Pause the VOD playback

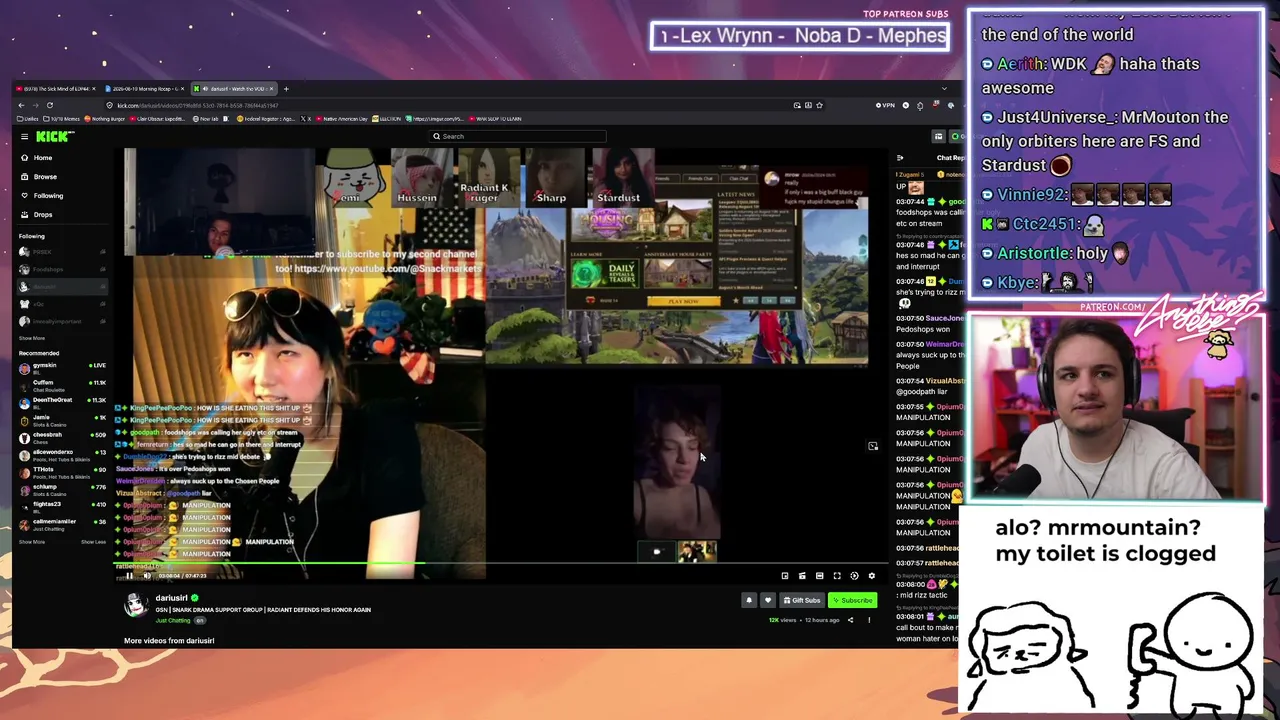pyautogui.click(x=129, y=576)
